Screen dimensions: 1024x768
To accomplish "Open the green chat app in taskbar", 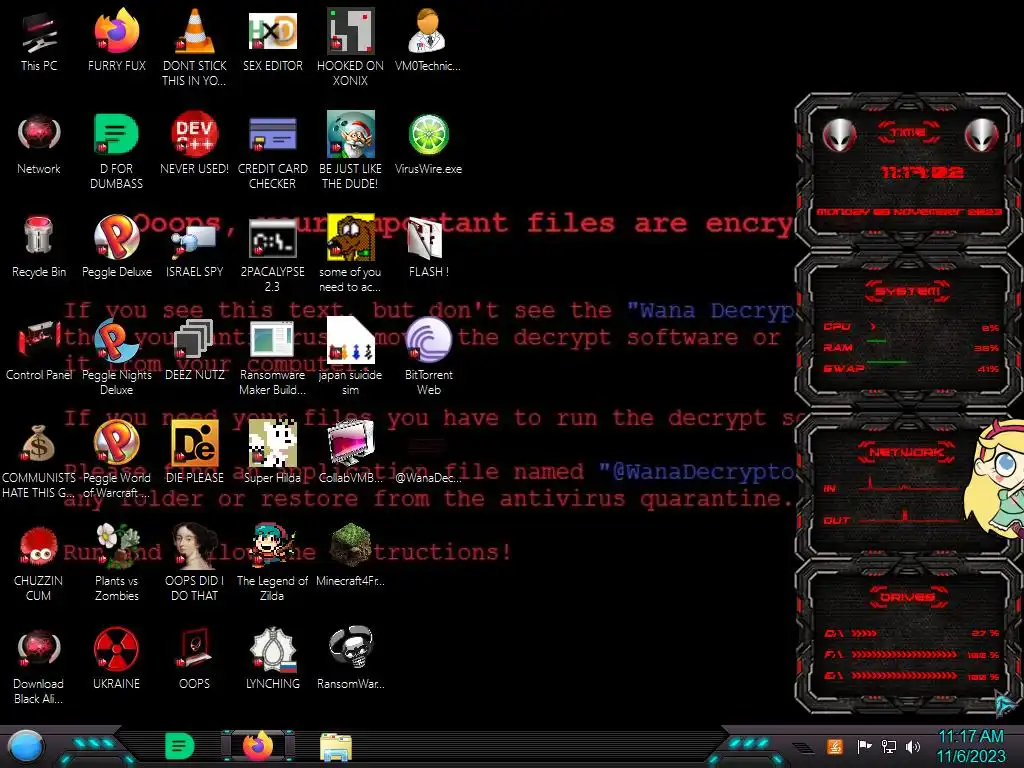I will point(179,746).
